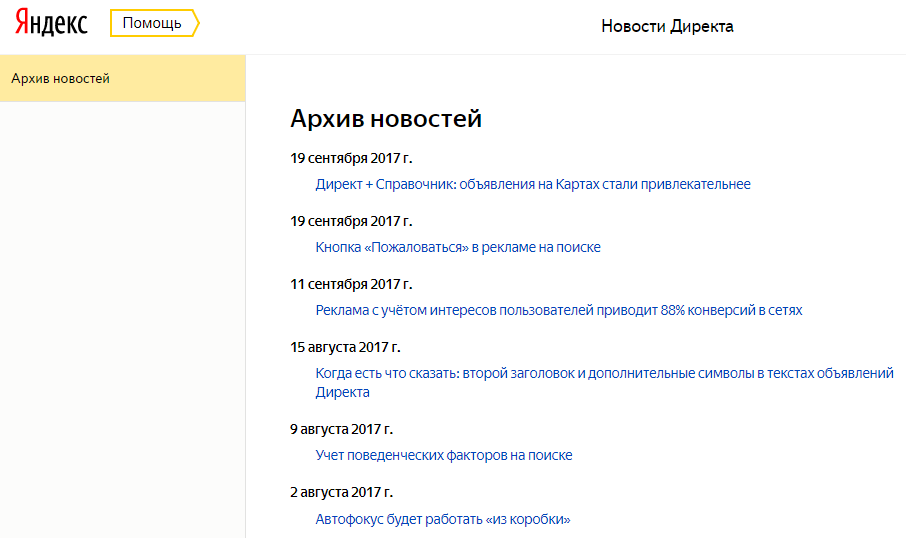The width and height of the screenshot is (906, 538).
Task: Click the 19 сентября date above Директ + Справочник
Action: click(351, 158)
